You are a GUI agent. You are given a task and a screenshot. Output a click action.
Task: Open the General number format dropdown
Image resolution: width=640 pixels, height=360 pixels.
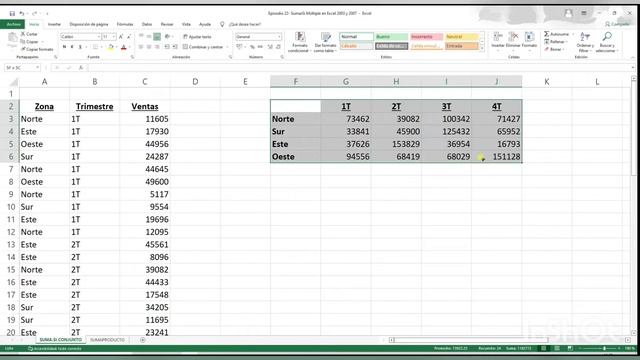[279, 37]
